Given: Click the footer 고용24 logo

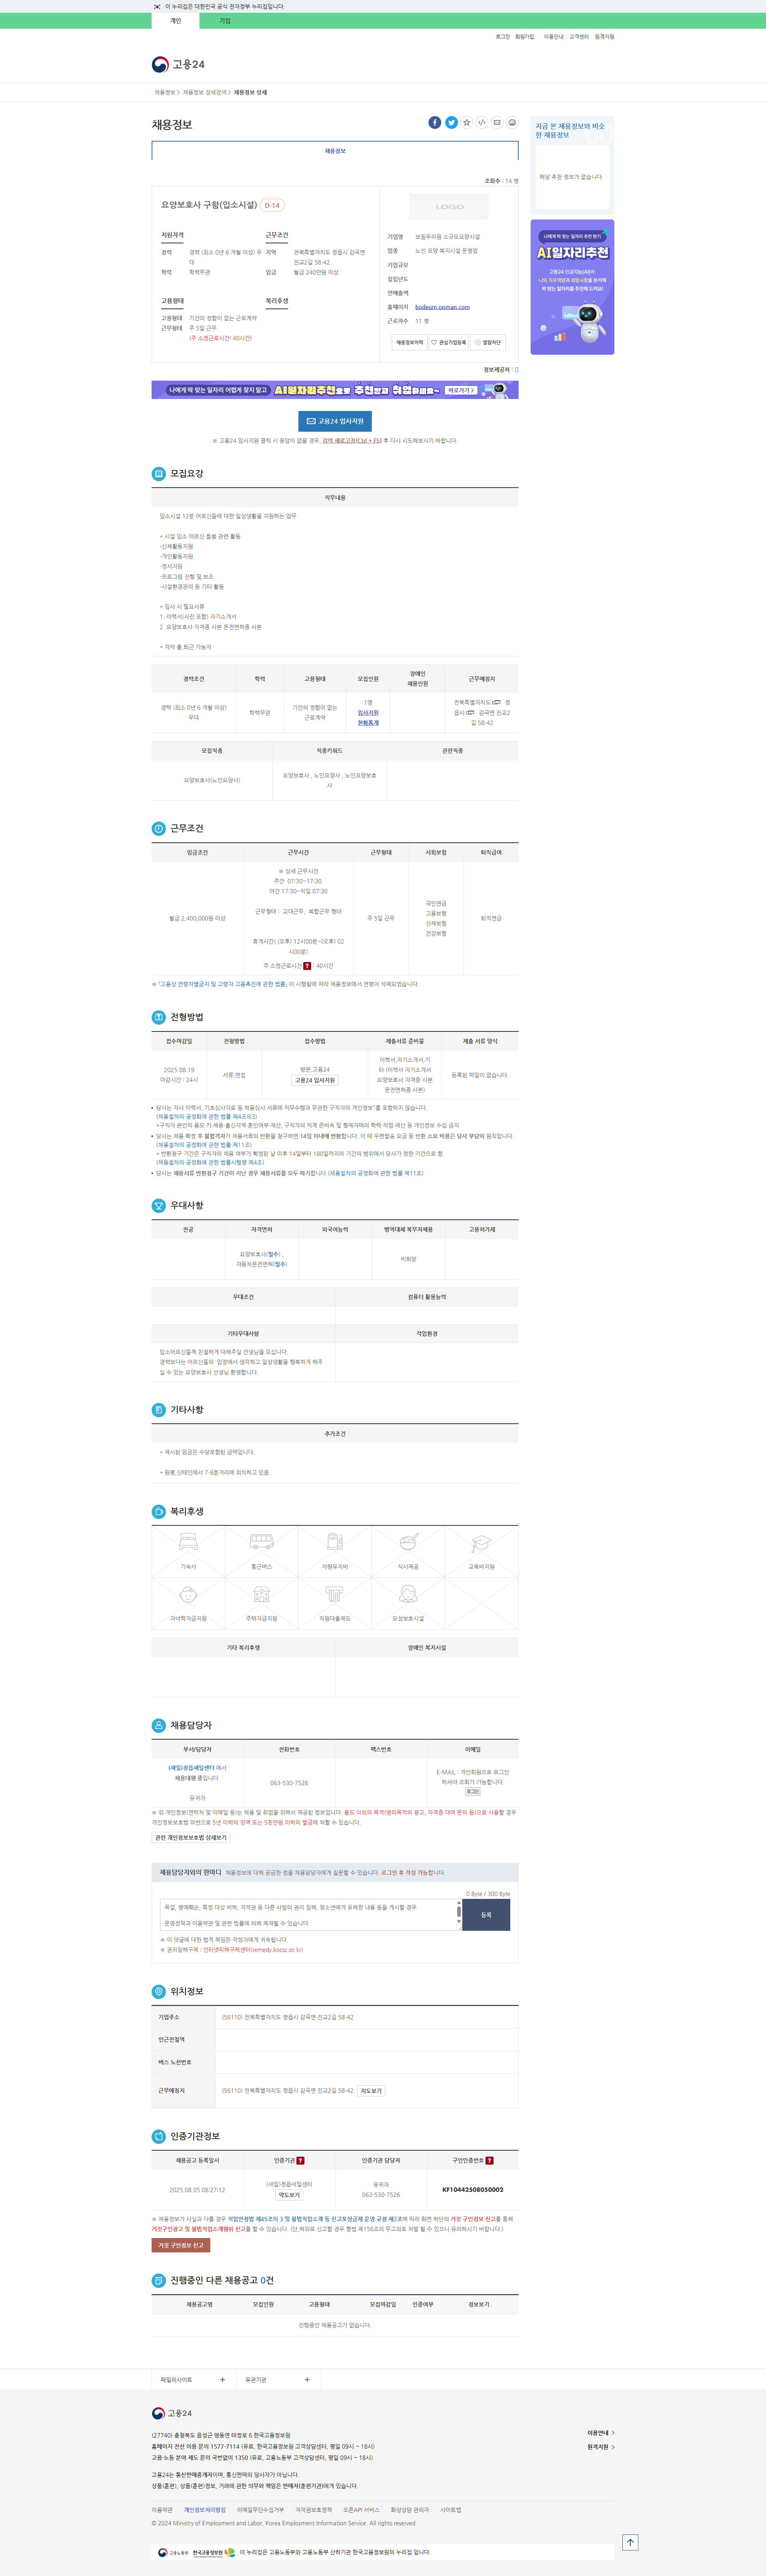Looking at the screenshot, I should (x=172, y=2413).
